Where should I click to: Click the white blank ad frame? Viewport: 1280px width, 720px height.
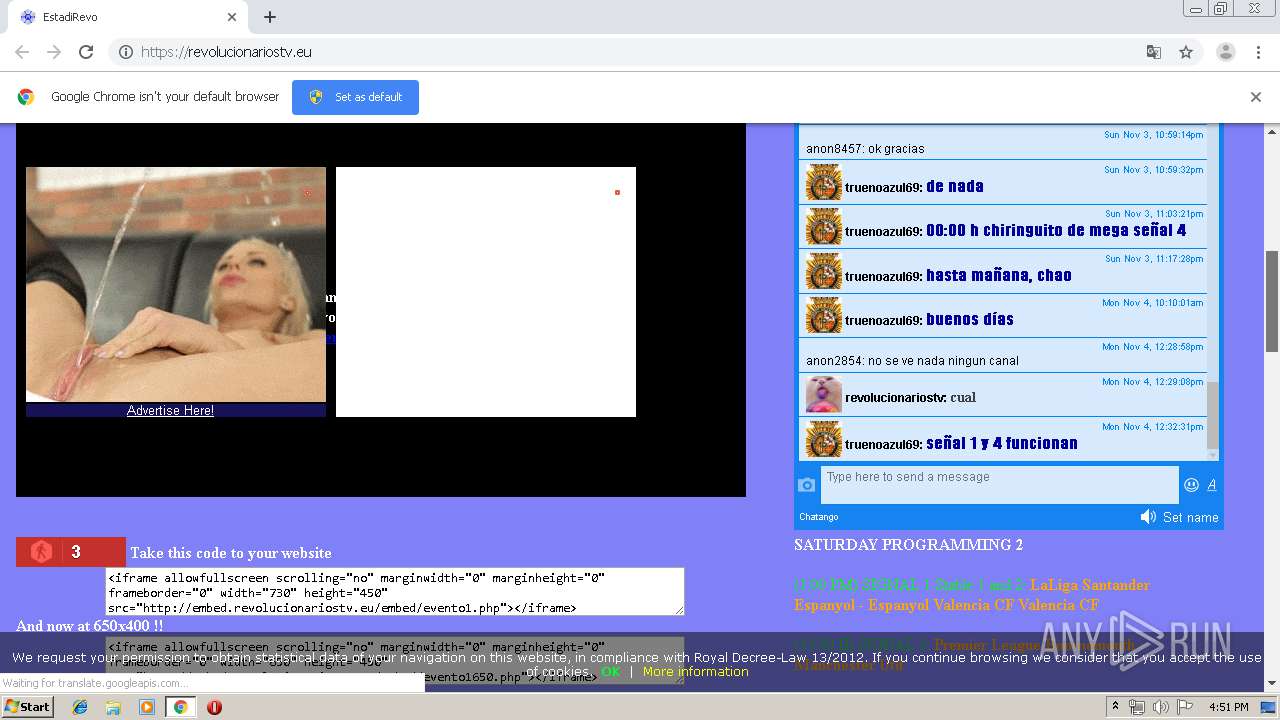(x=486, y=292)
